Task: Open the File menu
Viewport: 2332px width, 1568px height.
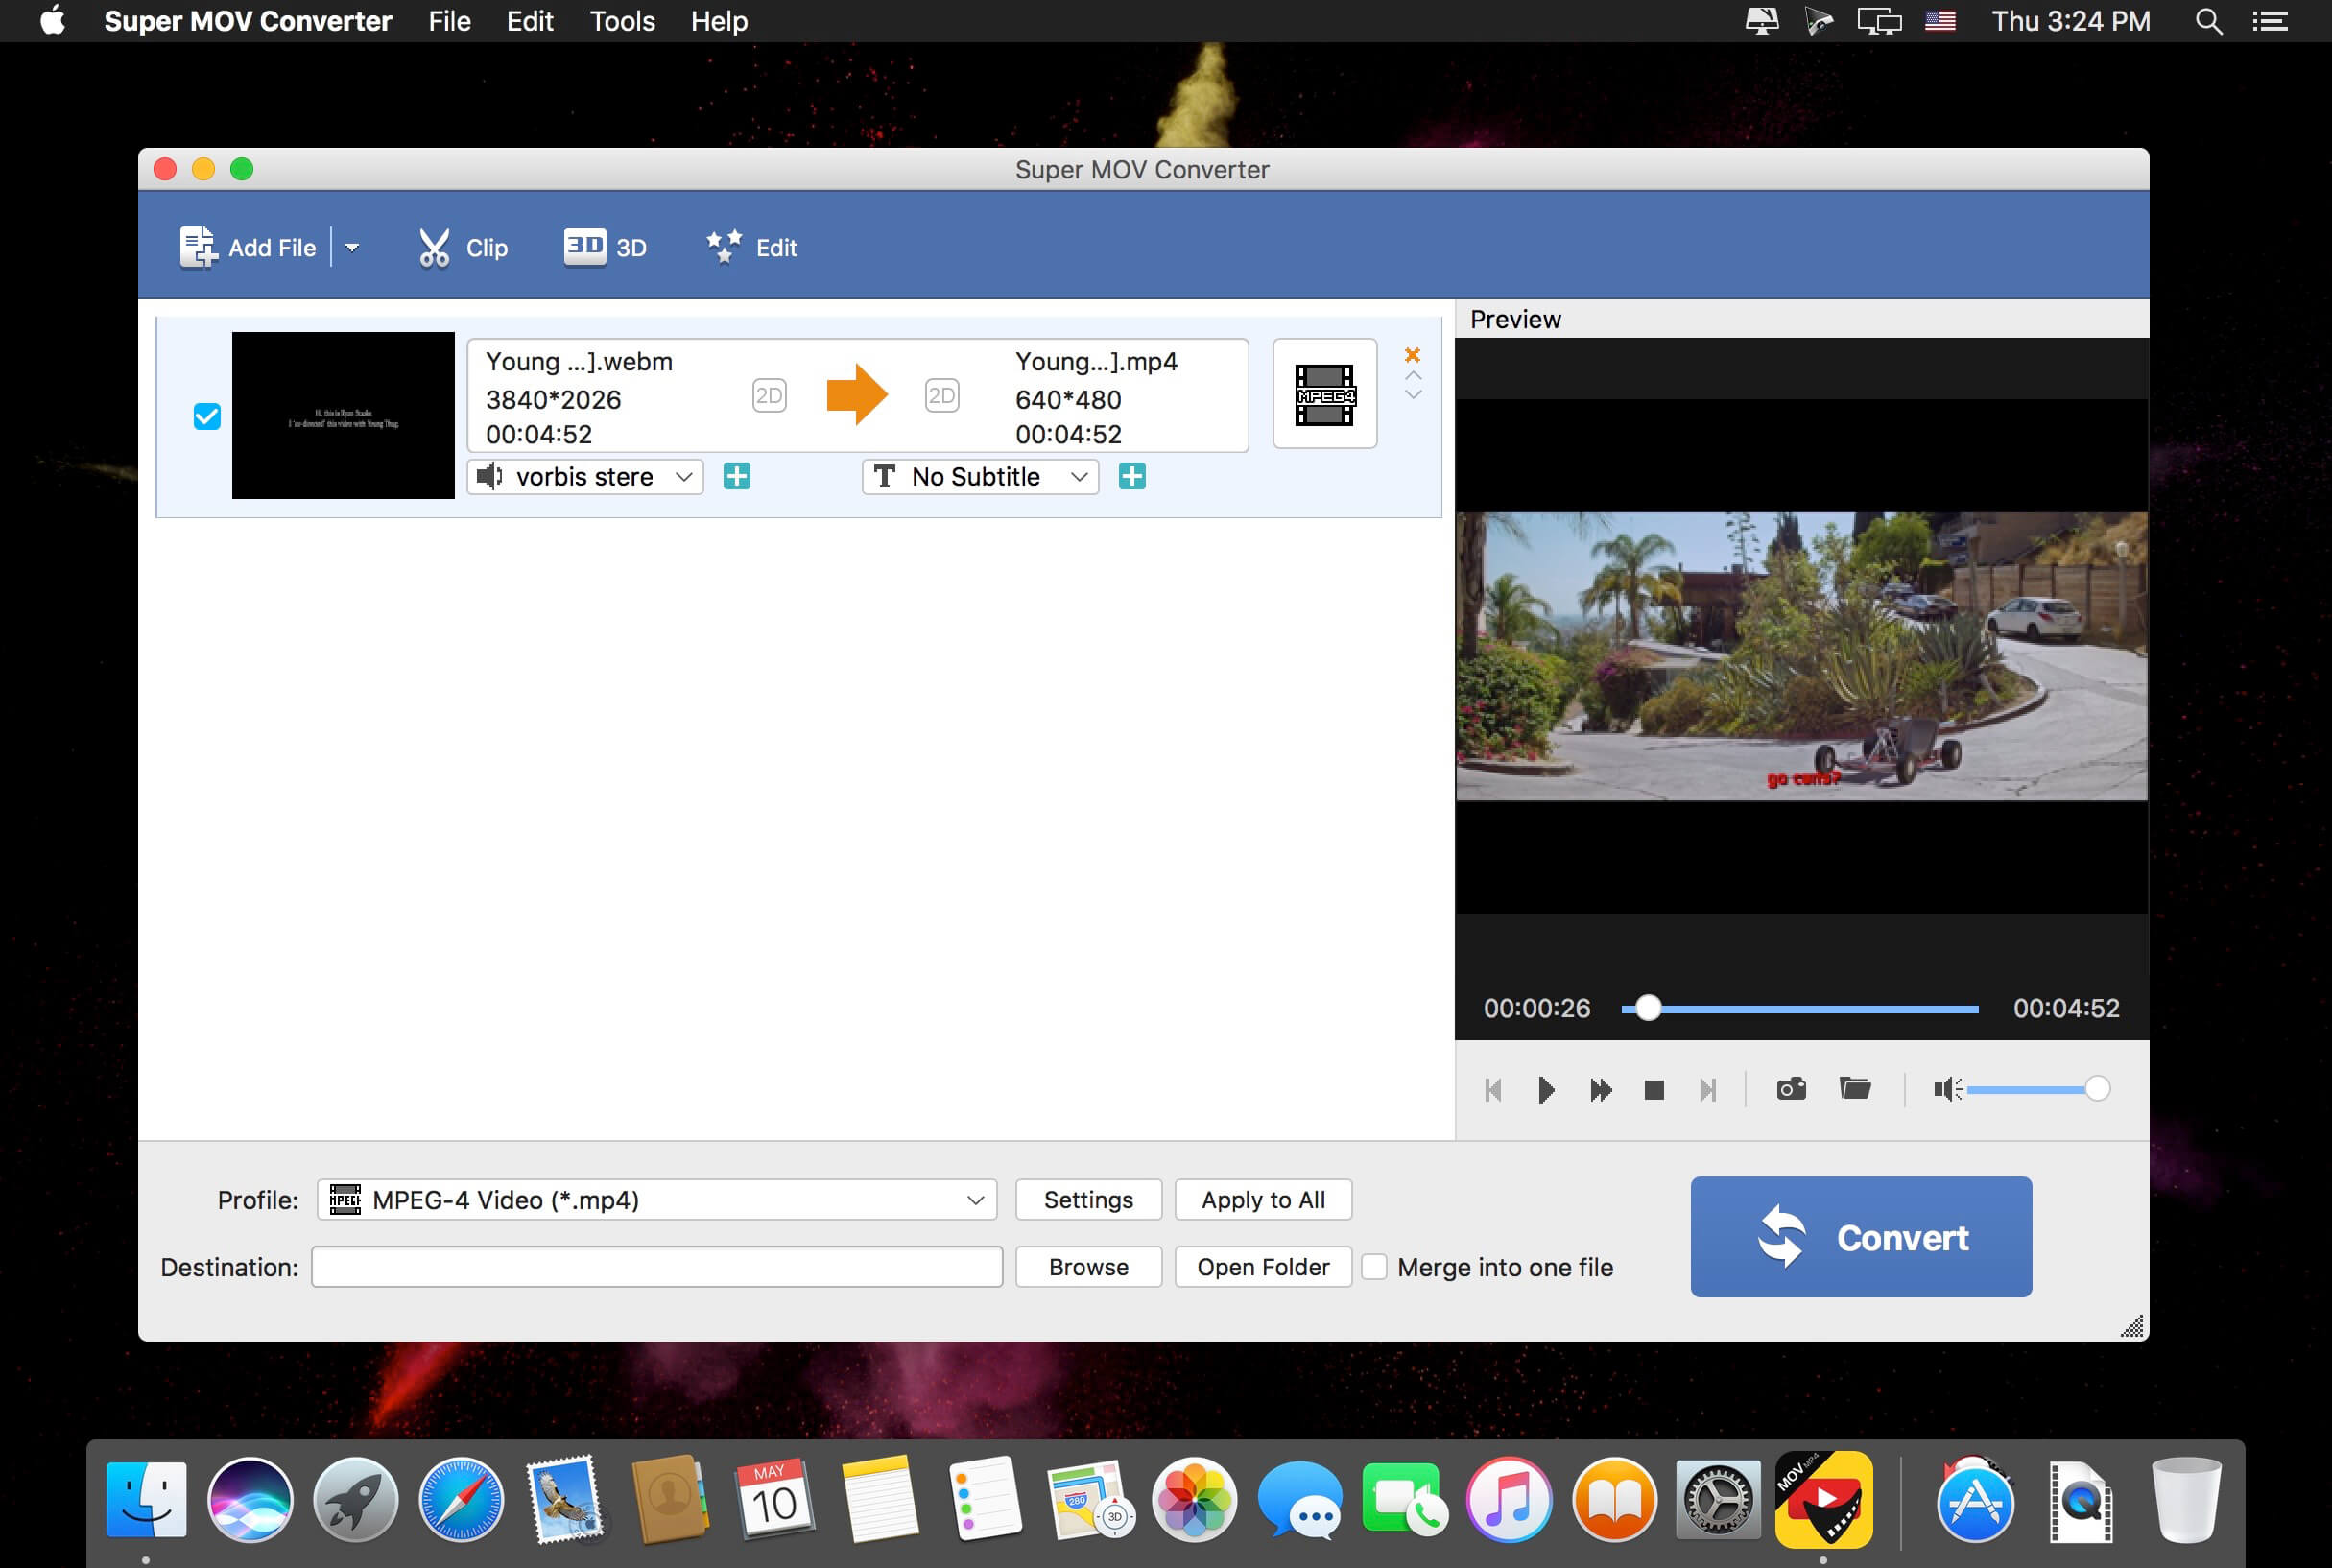Action: tap(449, 21)
